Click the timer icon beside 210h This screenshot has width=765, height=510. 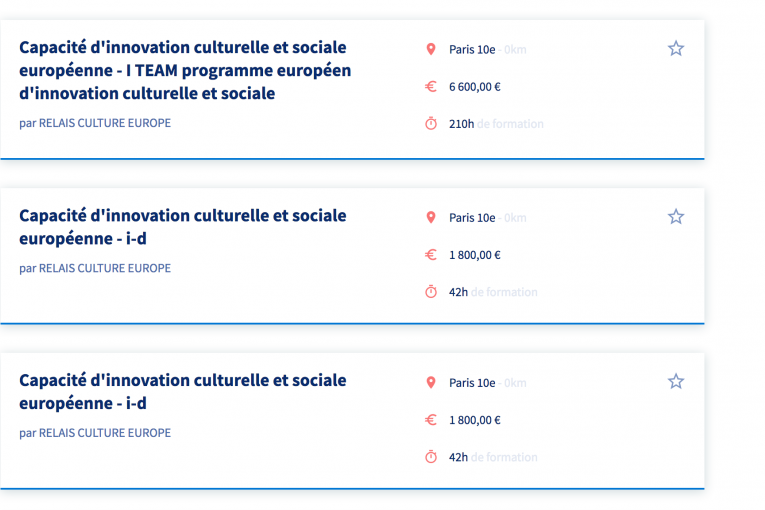pos(431,123)
